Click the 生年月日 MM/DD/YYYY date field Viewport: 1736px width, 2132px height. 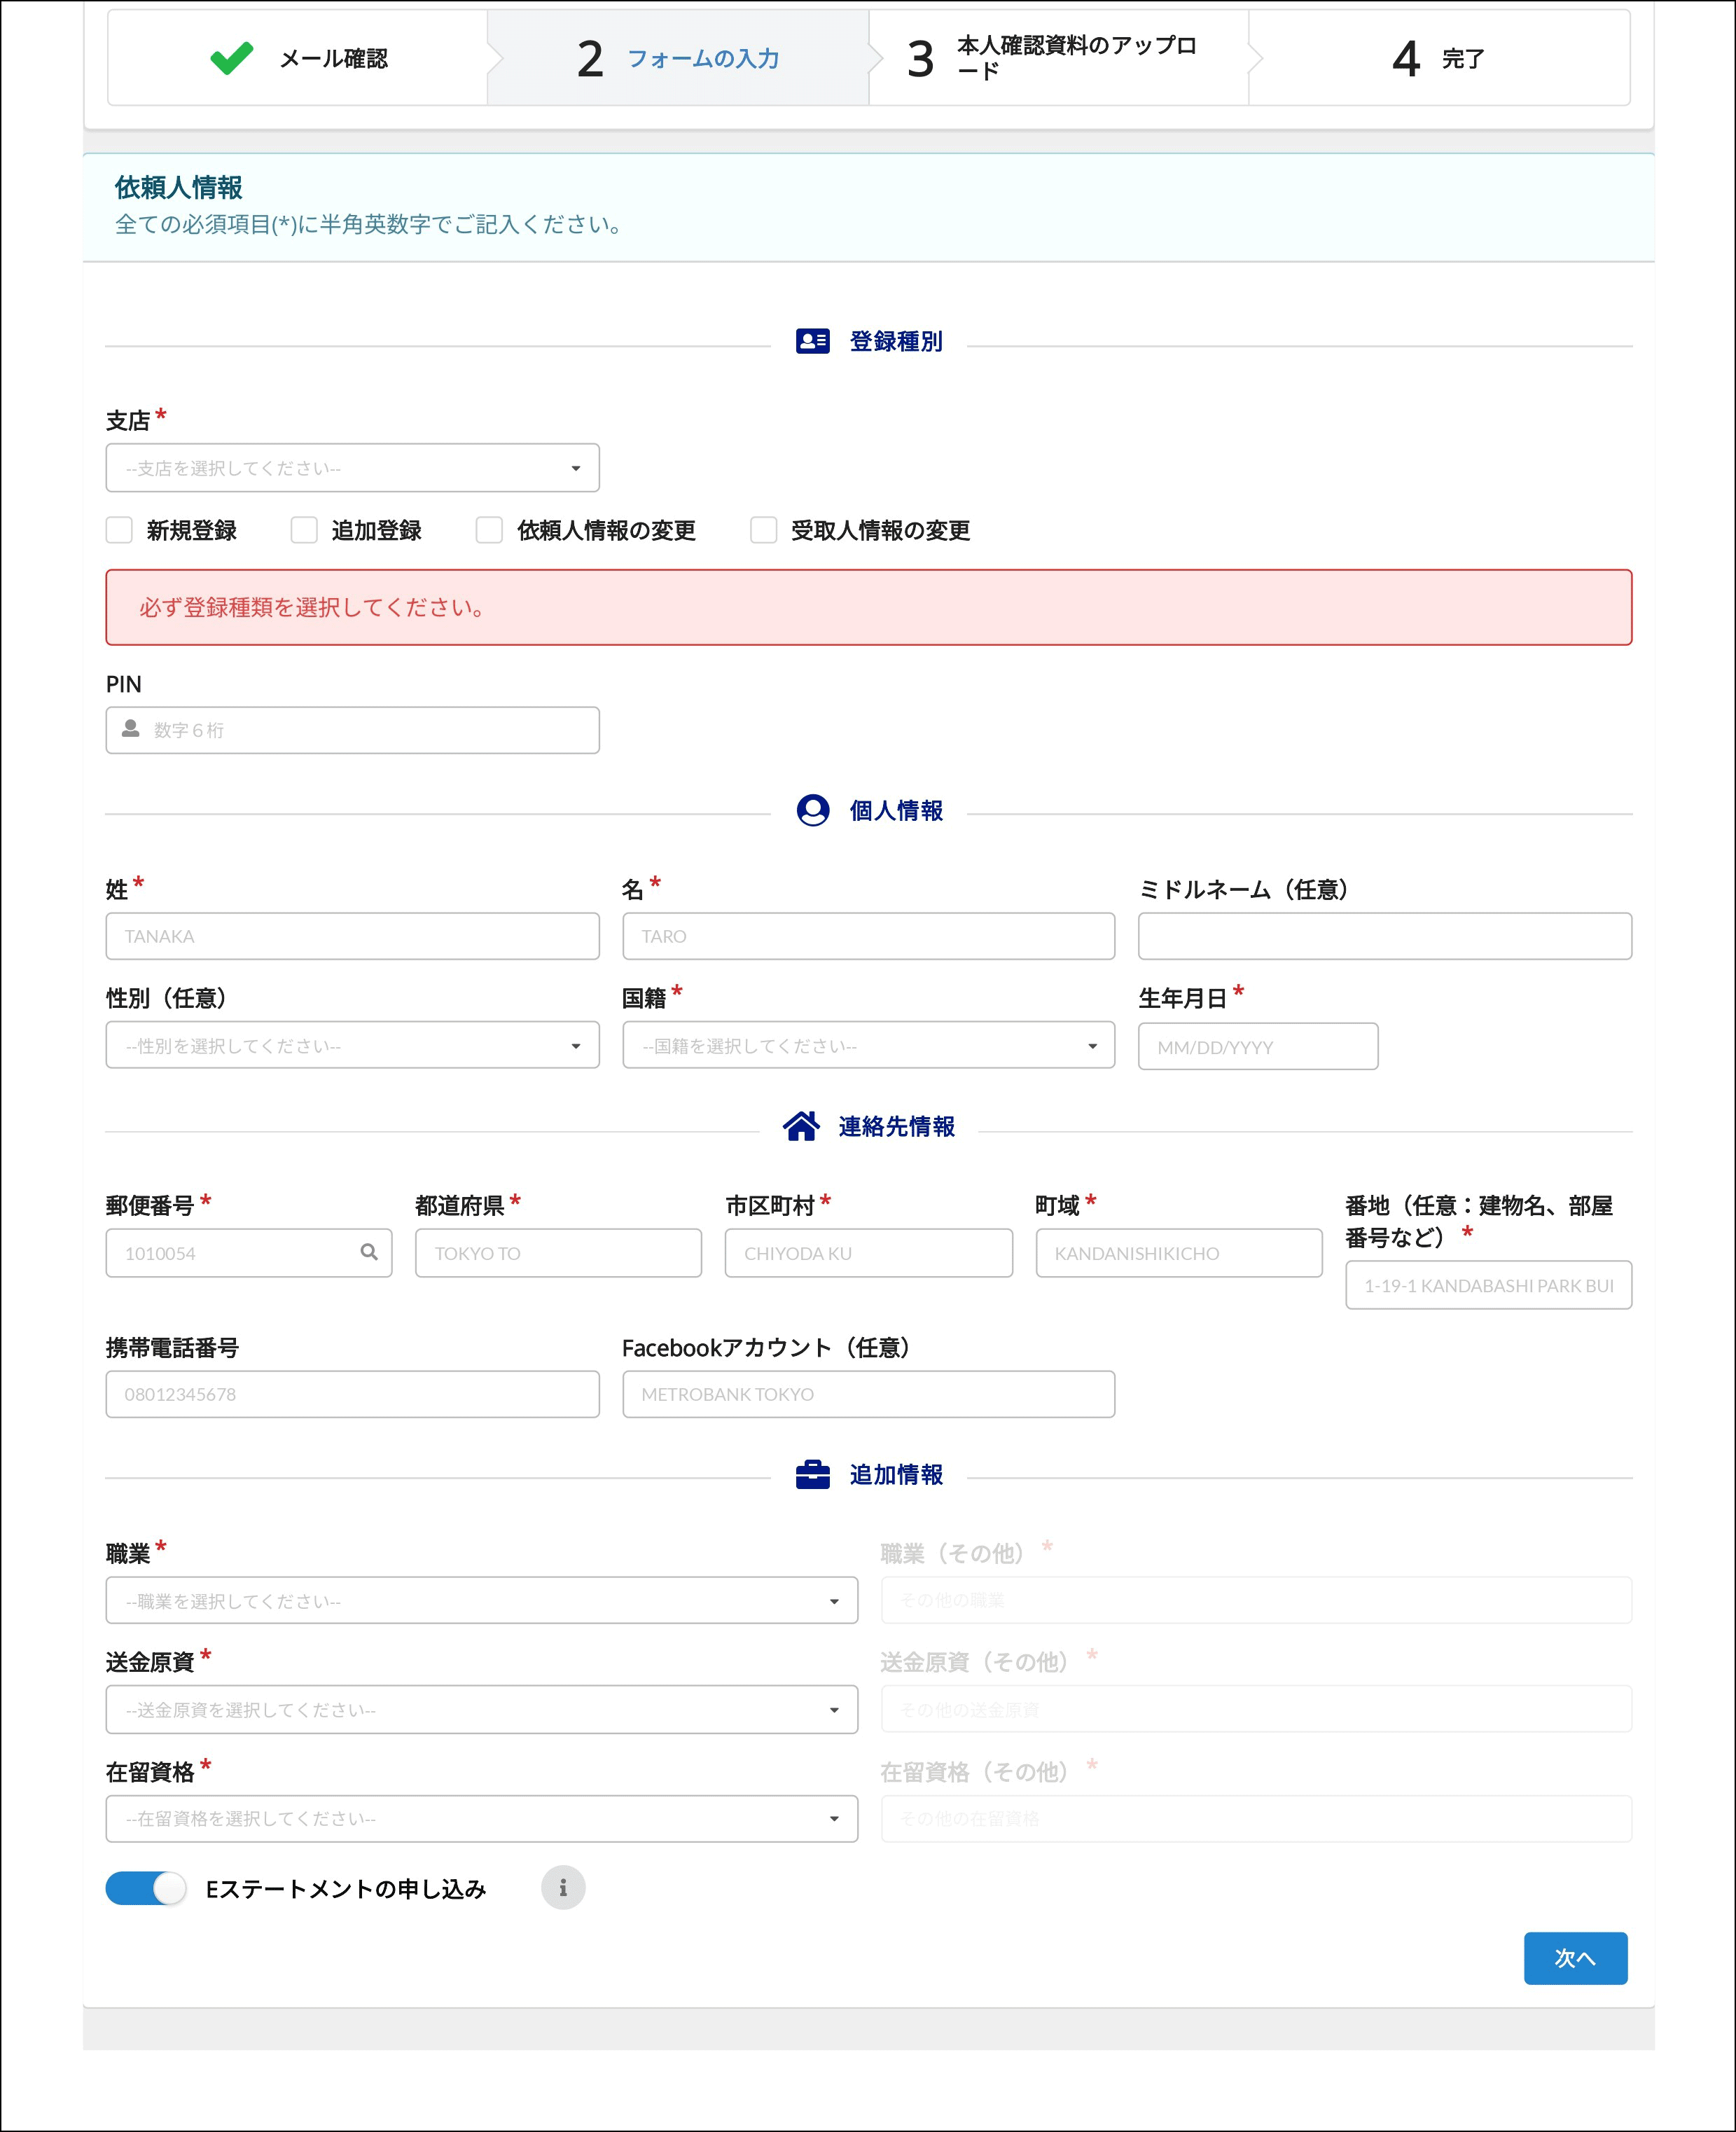1258,1046
